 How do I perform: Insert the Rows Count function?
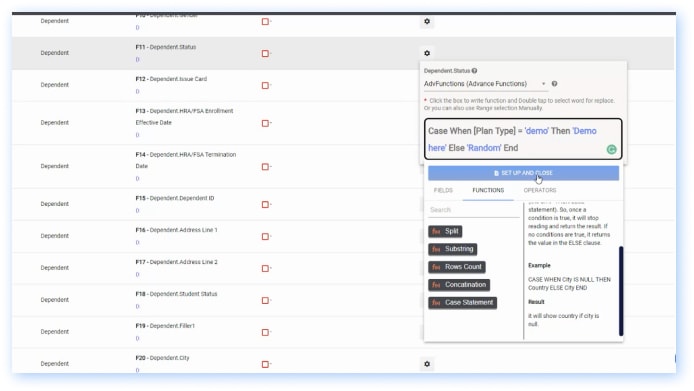click(x=457, y=267)
